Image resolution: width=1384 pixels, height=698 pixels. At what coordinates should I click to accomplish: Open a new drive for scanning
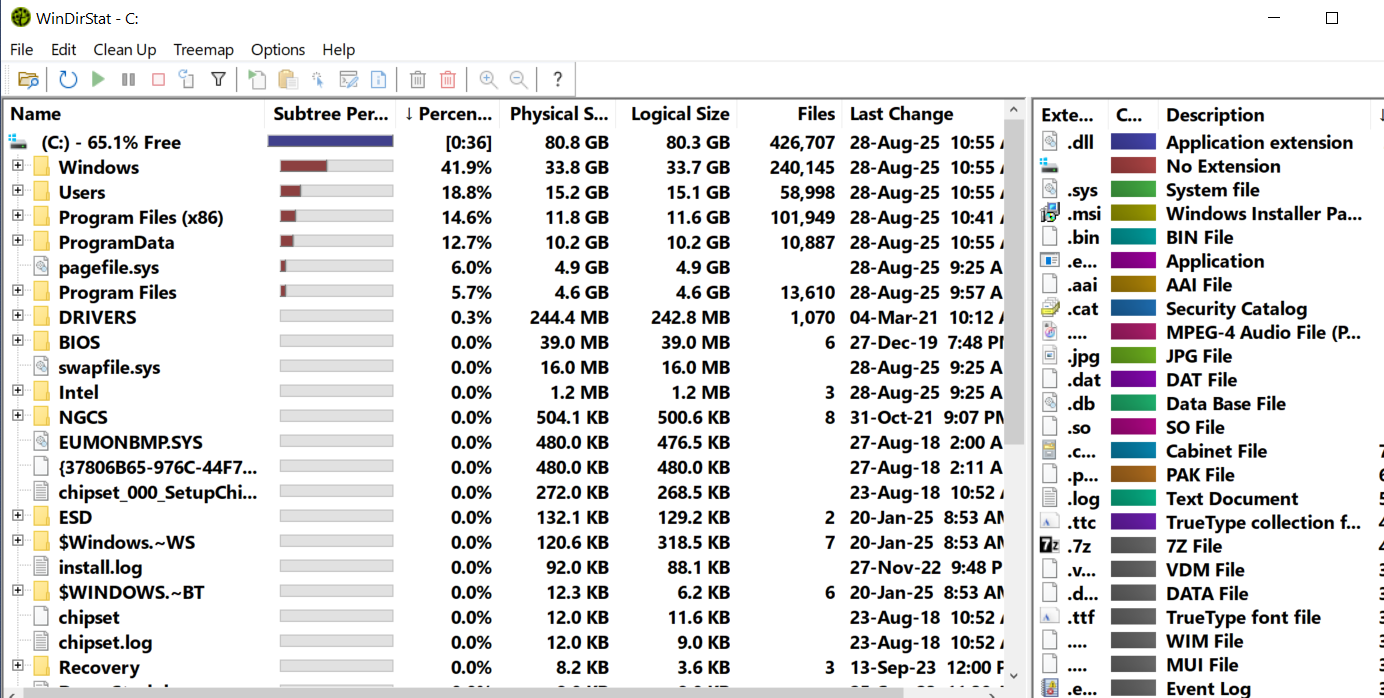point(27,79)
